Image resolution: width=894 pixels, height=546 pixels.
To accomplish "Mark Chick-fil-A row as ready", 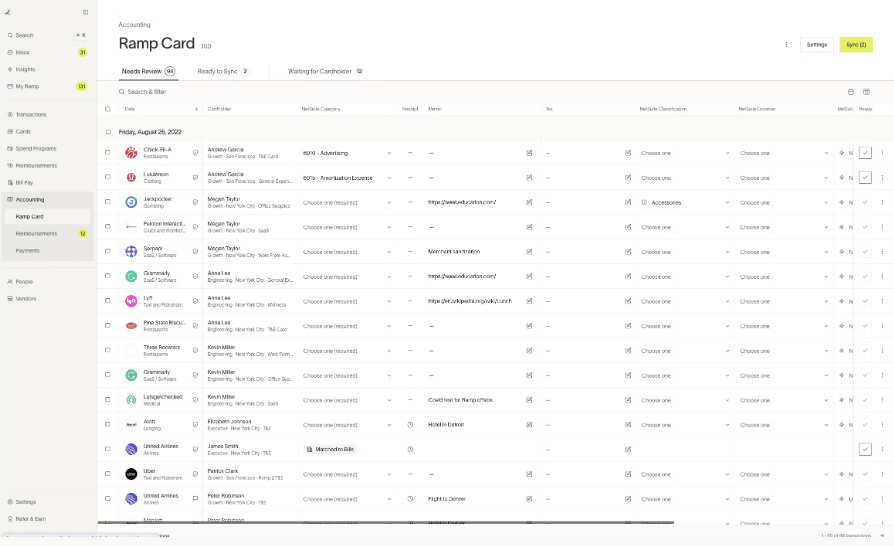I will point(865,153).
